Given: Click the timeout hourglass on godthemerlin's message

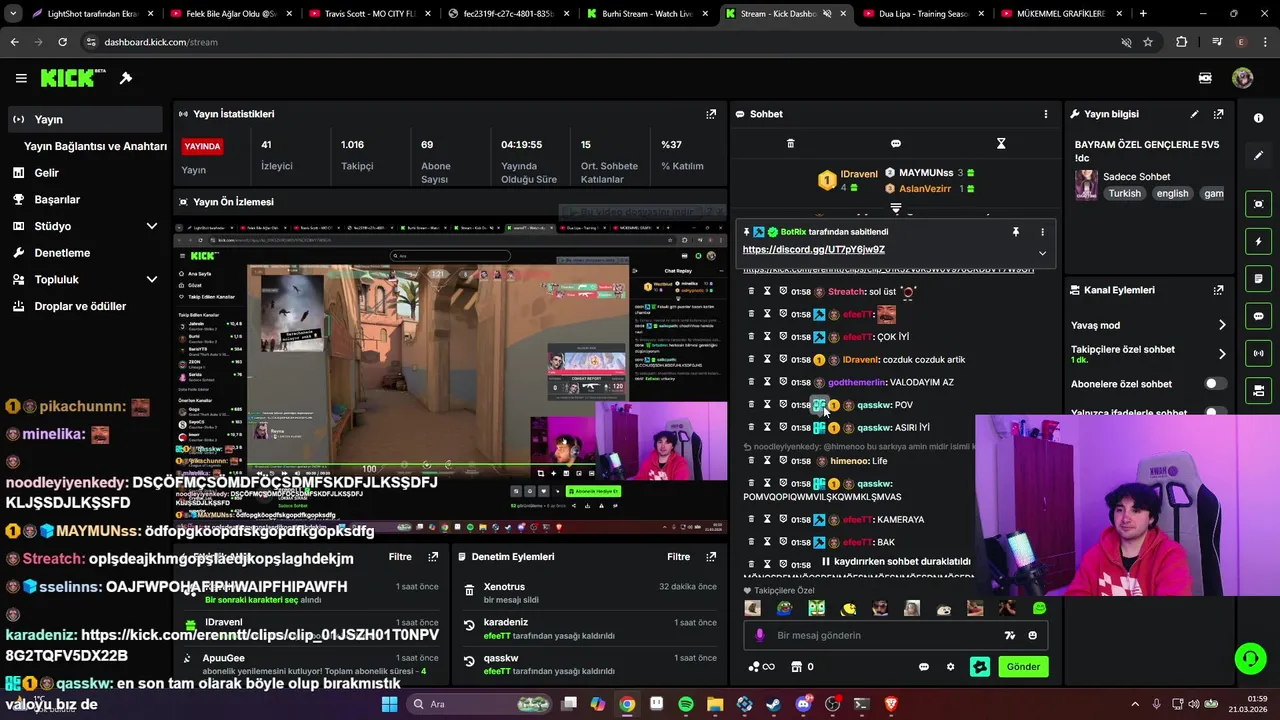Looking at the screenshot, I should pos(767,382).
